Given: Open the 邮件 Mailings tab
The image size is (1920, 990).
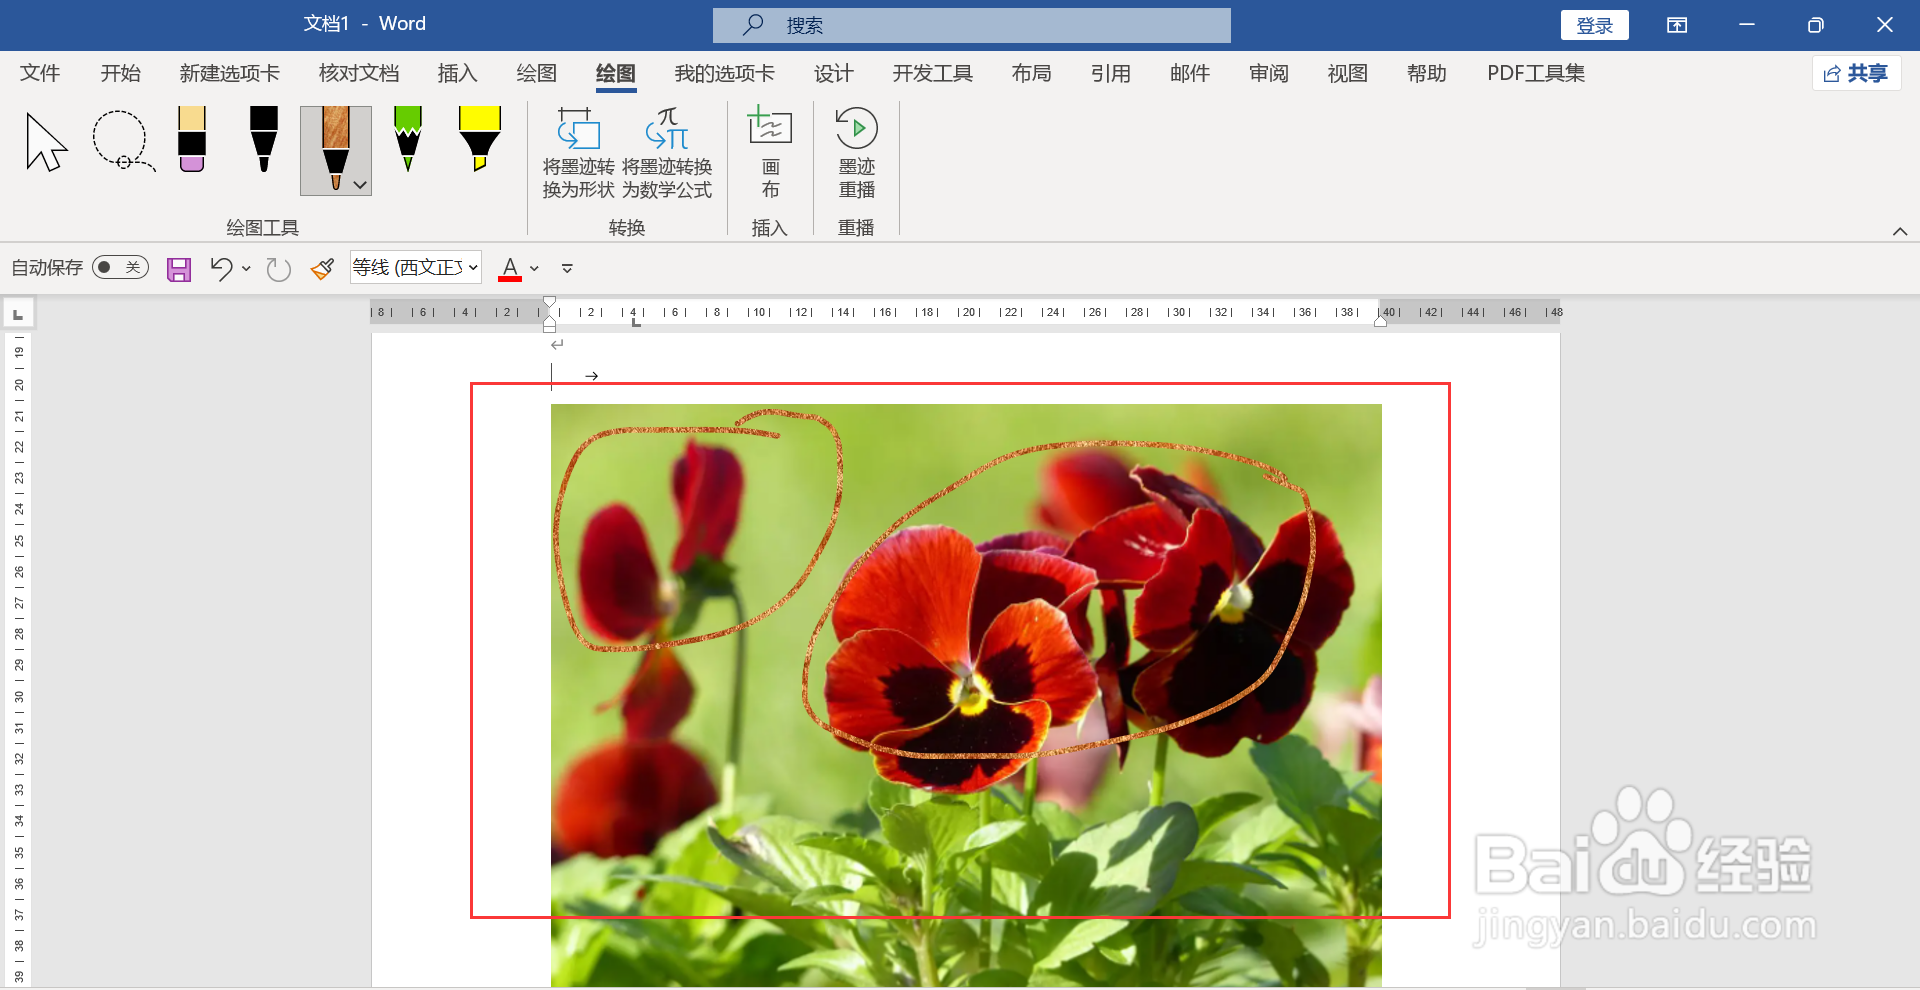Looking at the screenshot, I should tap(1189, 73).
